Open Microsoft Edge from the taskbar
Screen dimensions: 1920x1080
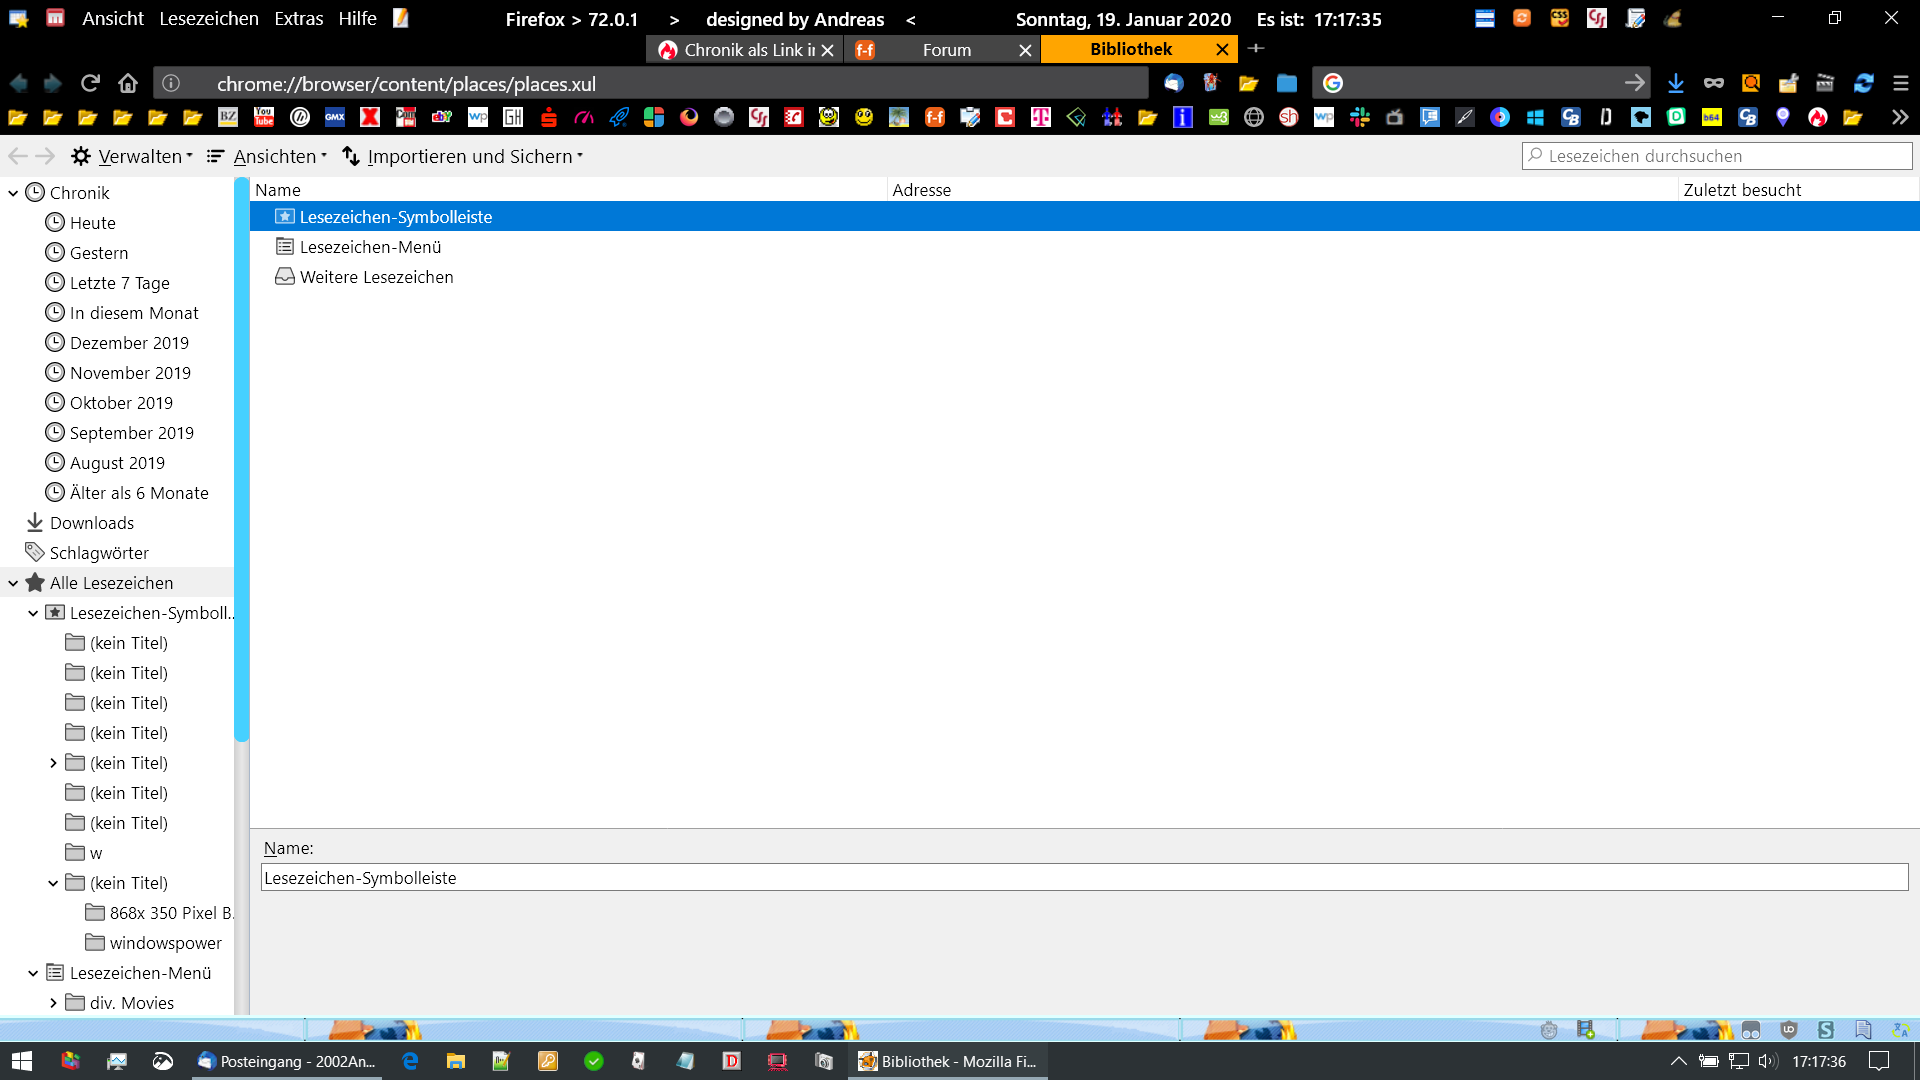click(410, 1061)
